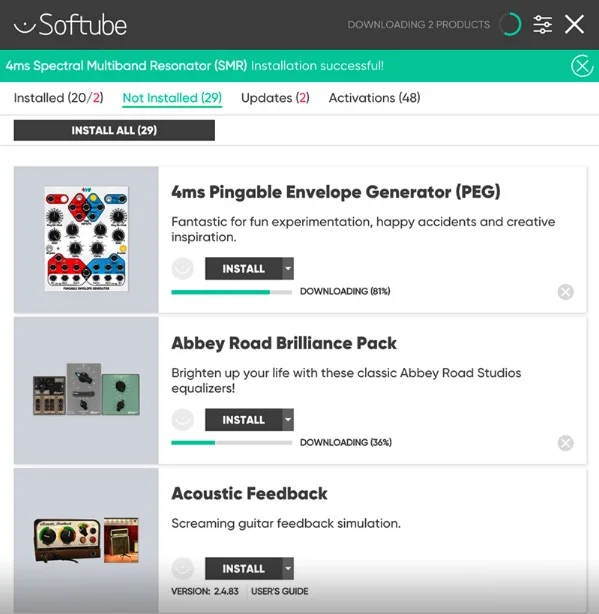Click the Downloading (36%) status label

click(346, 442)
